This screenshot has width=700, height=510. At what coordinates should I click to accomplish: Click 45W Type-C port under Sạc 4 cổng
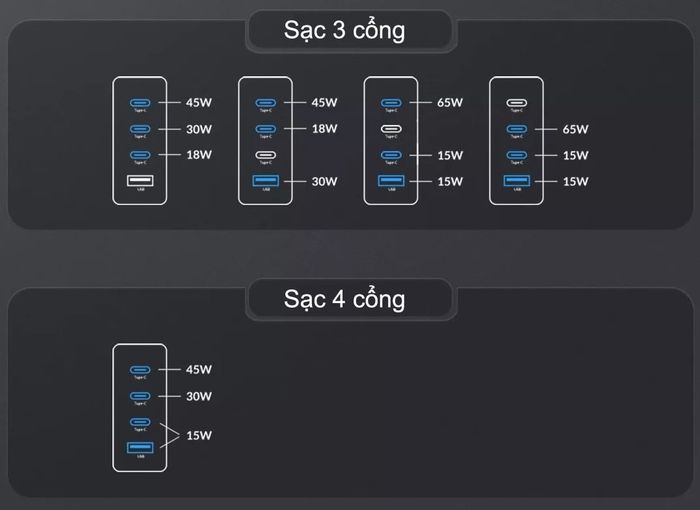tap(140, 370)
